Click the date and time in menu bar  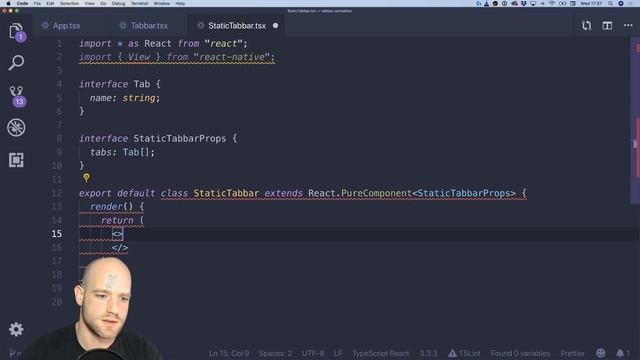591,3
